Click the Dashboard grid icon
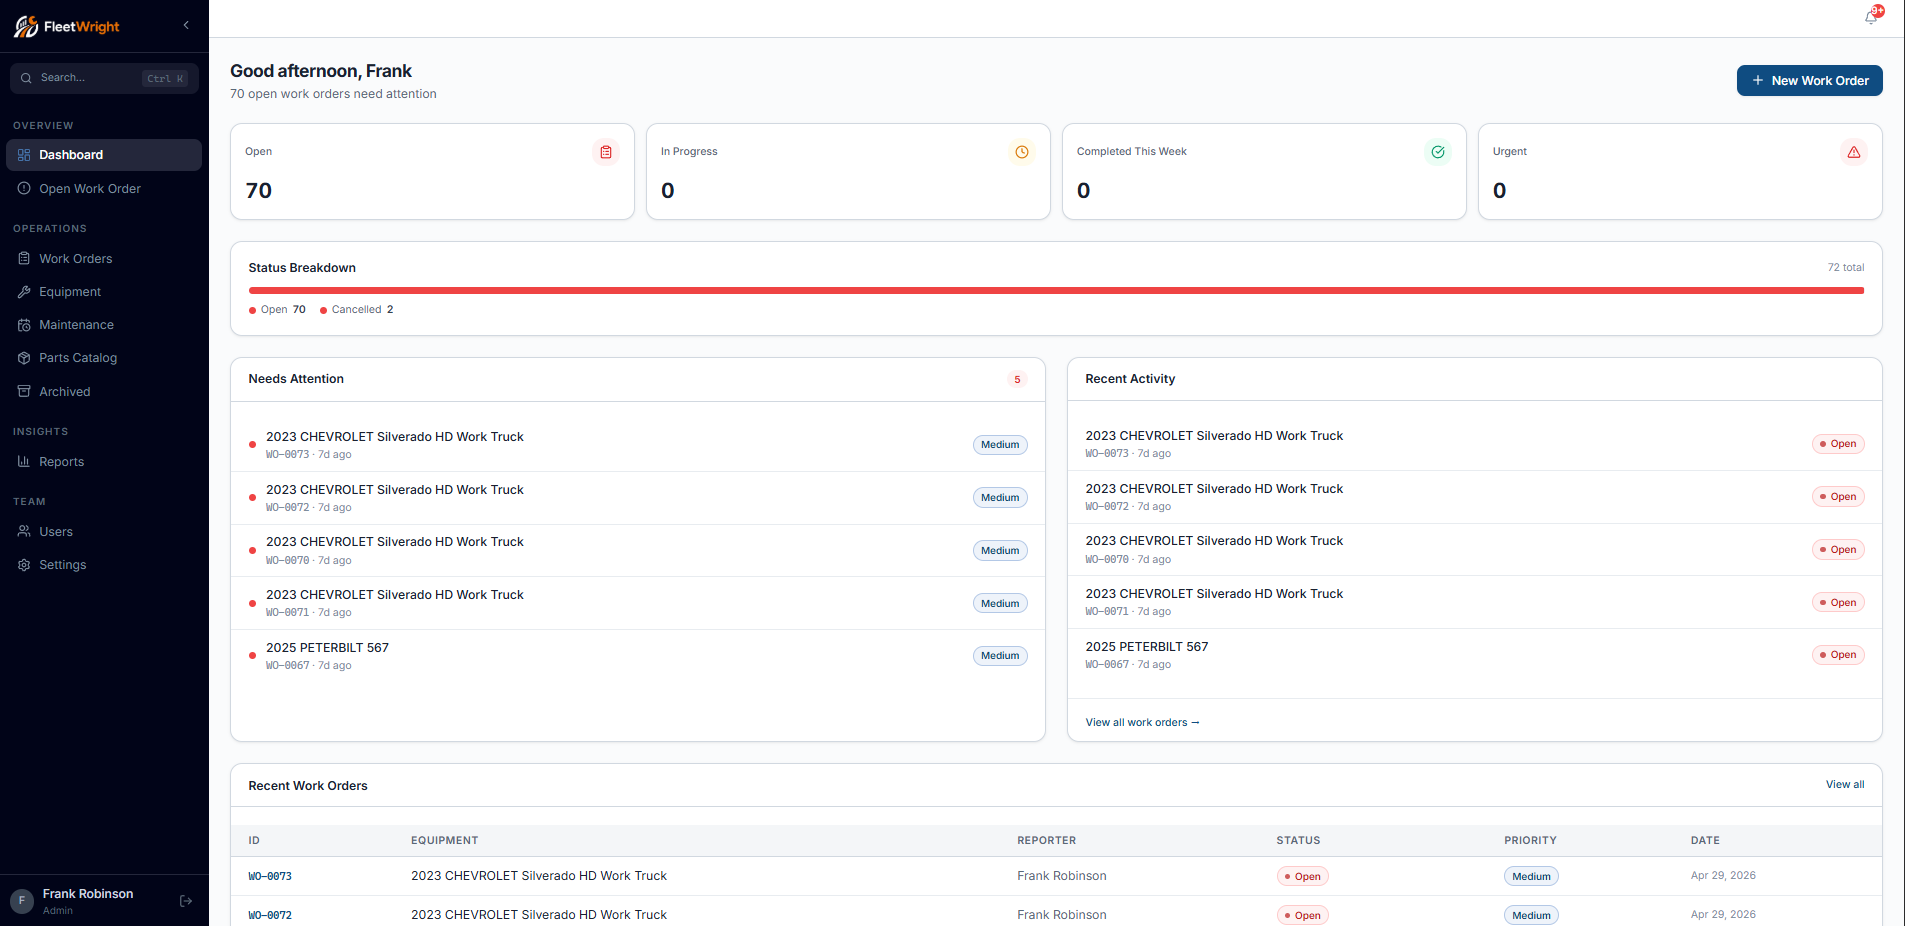Screen dimensions: 1905x926 point(24,155)
